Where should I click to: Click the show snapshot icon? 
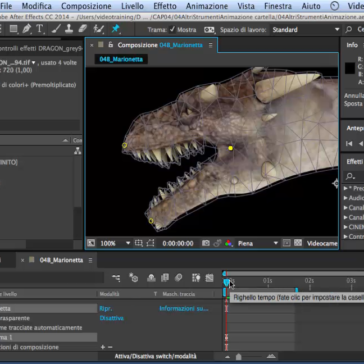(x=217, y=243)
